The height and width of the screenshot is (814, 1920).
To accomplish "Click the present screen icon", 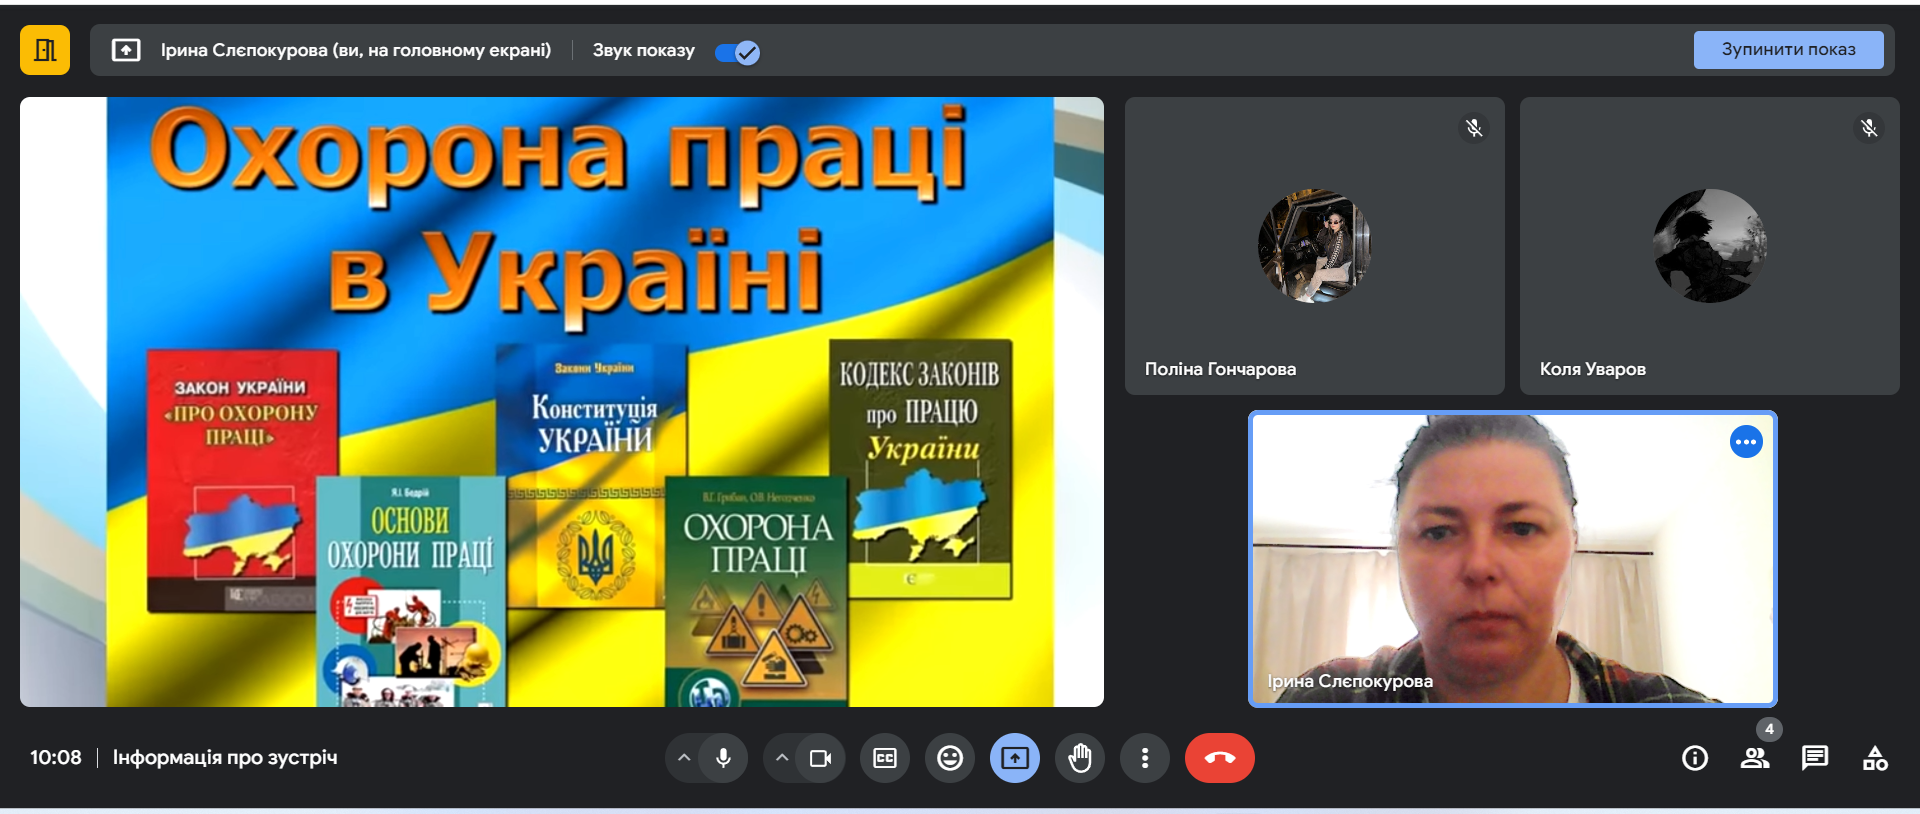I will click(1015, 758).
